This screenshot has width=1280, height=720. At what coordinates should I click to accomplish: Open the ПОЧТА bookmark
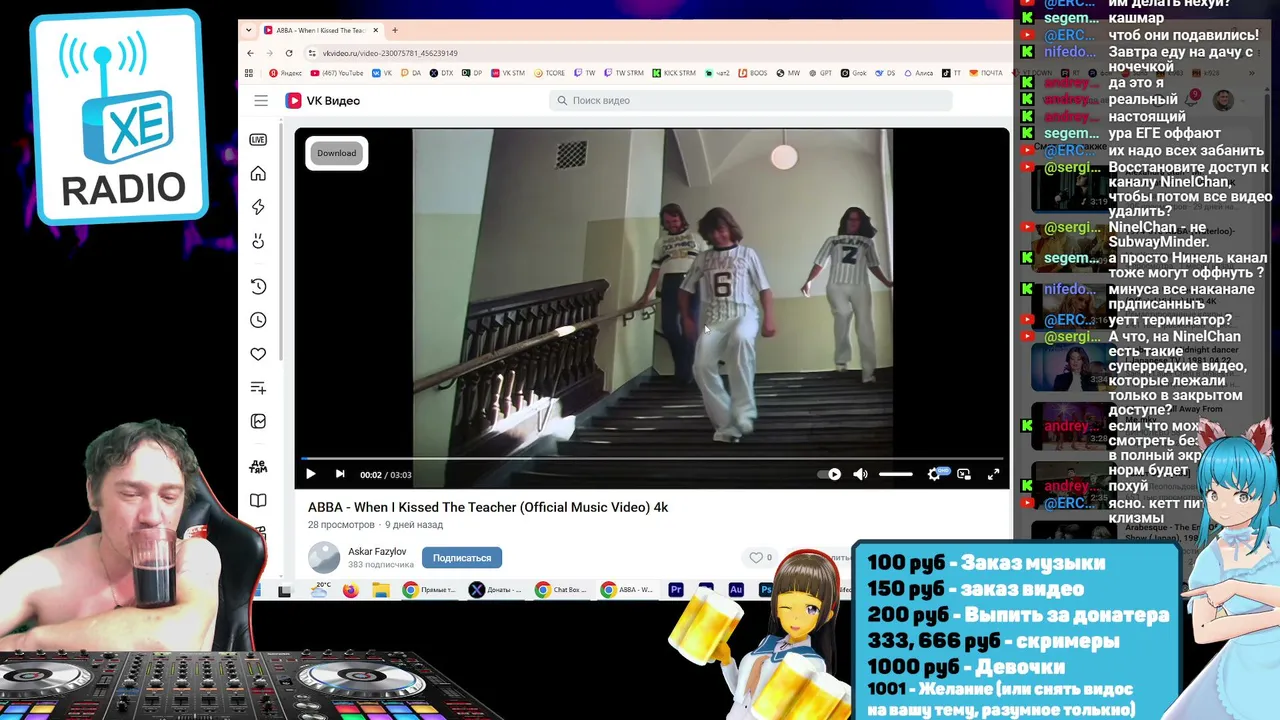coord(987,73)
